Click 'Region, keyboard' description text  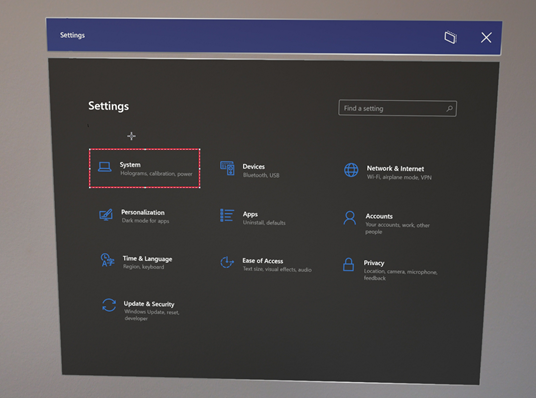(x=144, y=267)
